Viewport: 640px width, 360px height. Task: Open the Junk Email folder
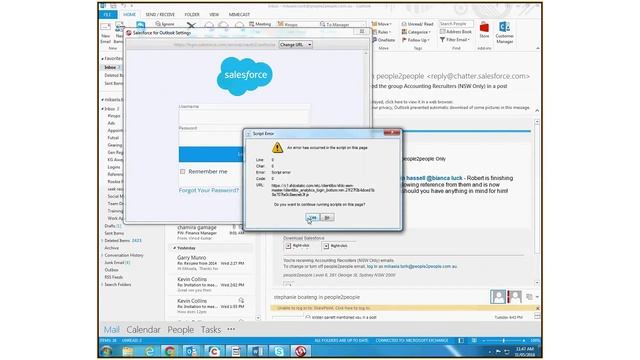click(117, 262)
